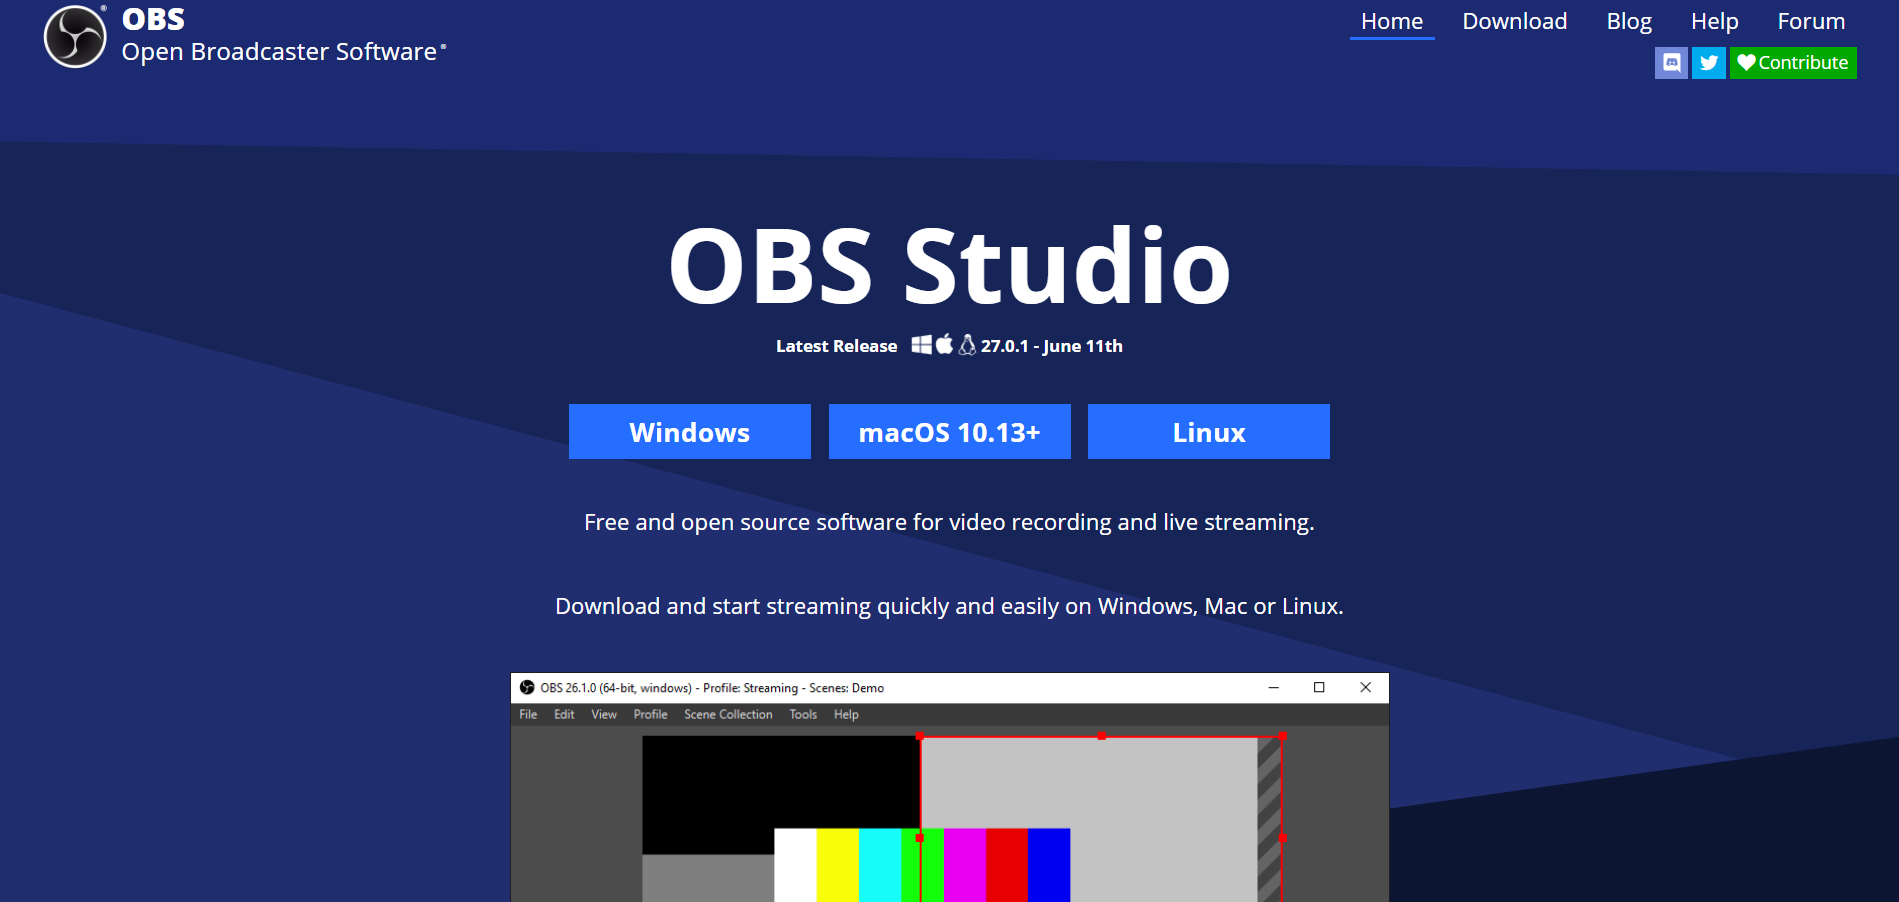Click the blue color bar in preview
This screenshot has width=1899, height=902.
[x=1049, y=865]
